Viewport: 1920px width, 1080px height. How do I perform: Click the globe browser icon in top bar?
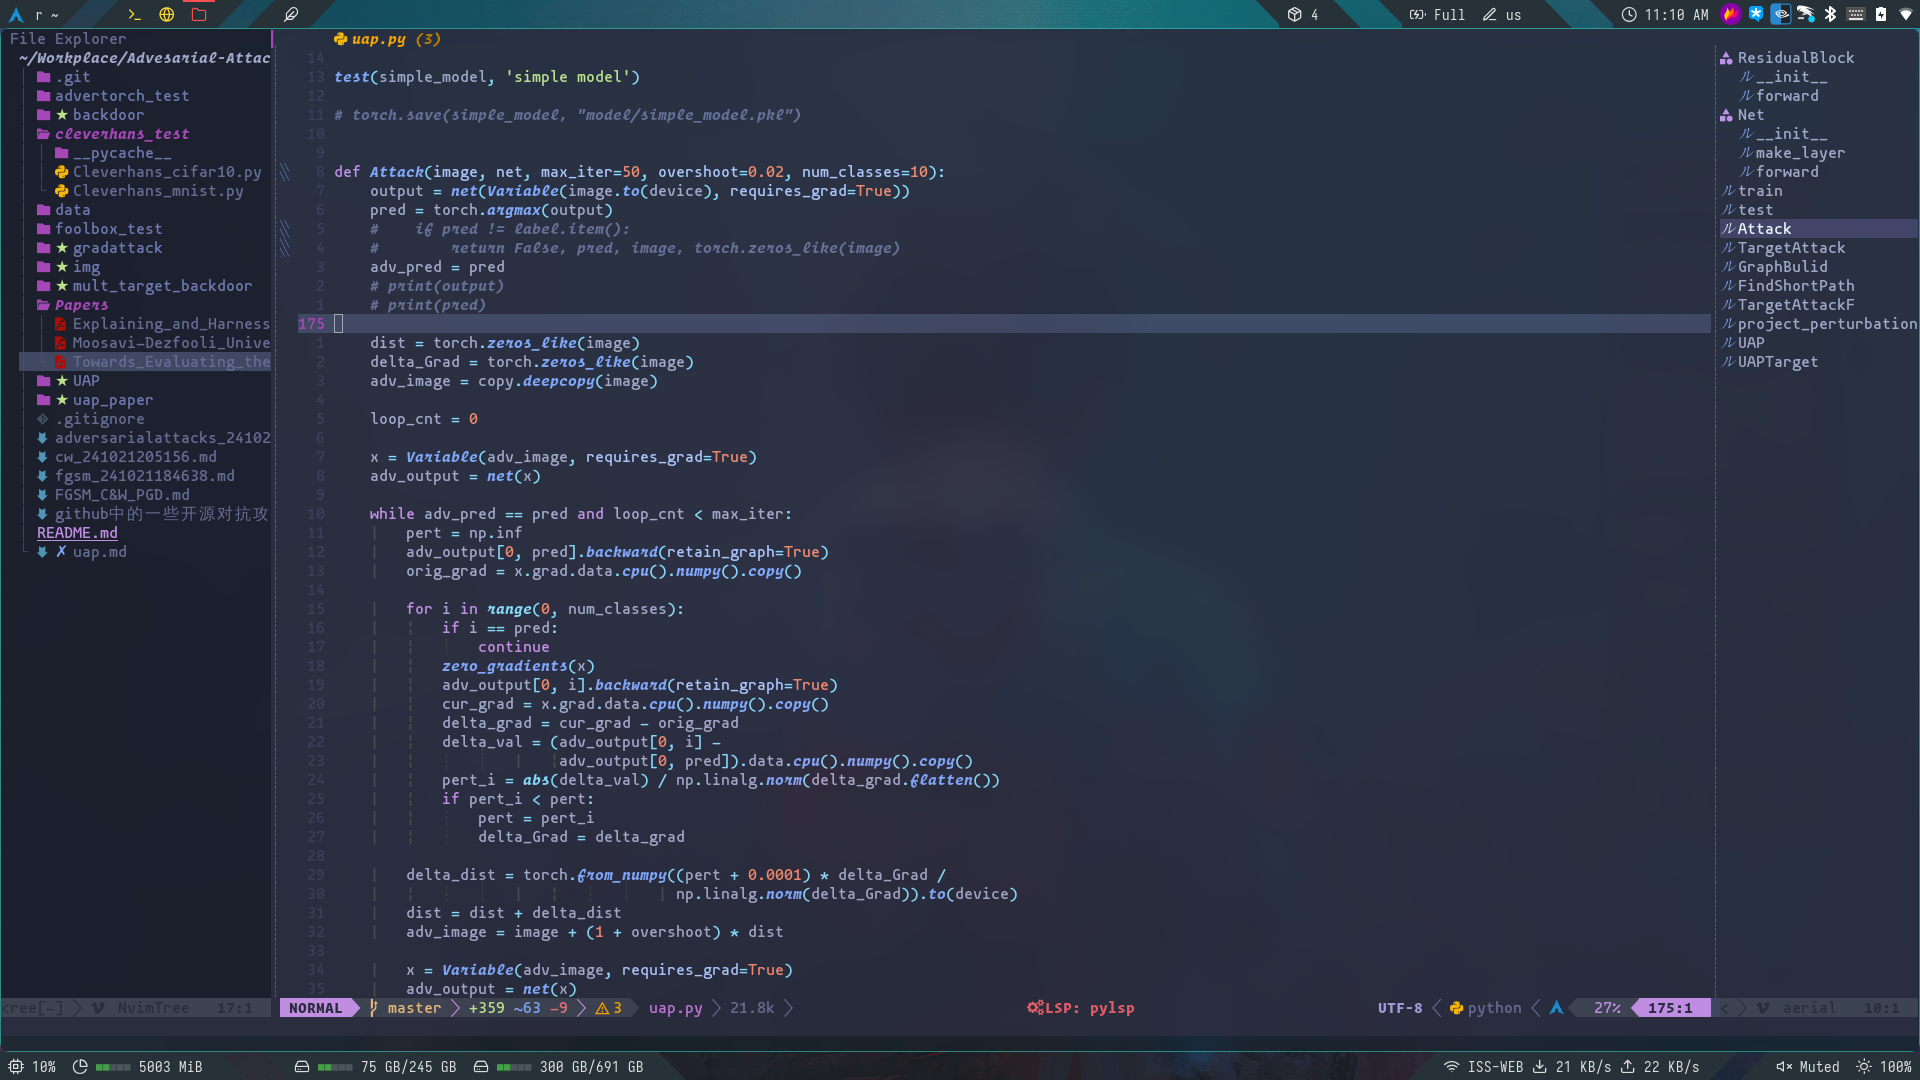[167, 14]
